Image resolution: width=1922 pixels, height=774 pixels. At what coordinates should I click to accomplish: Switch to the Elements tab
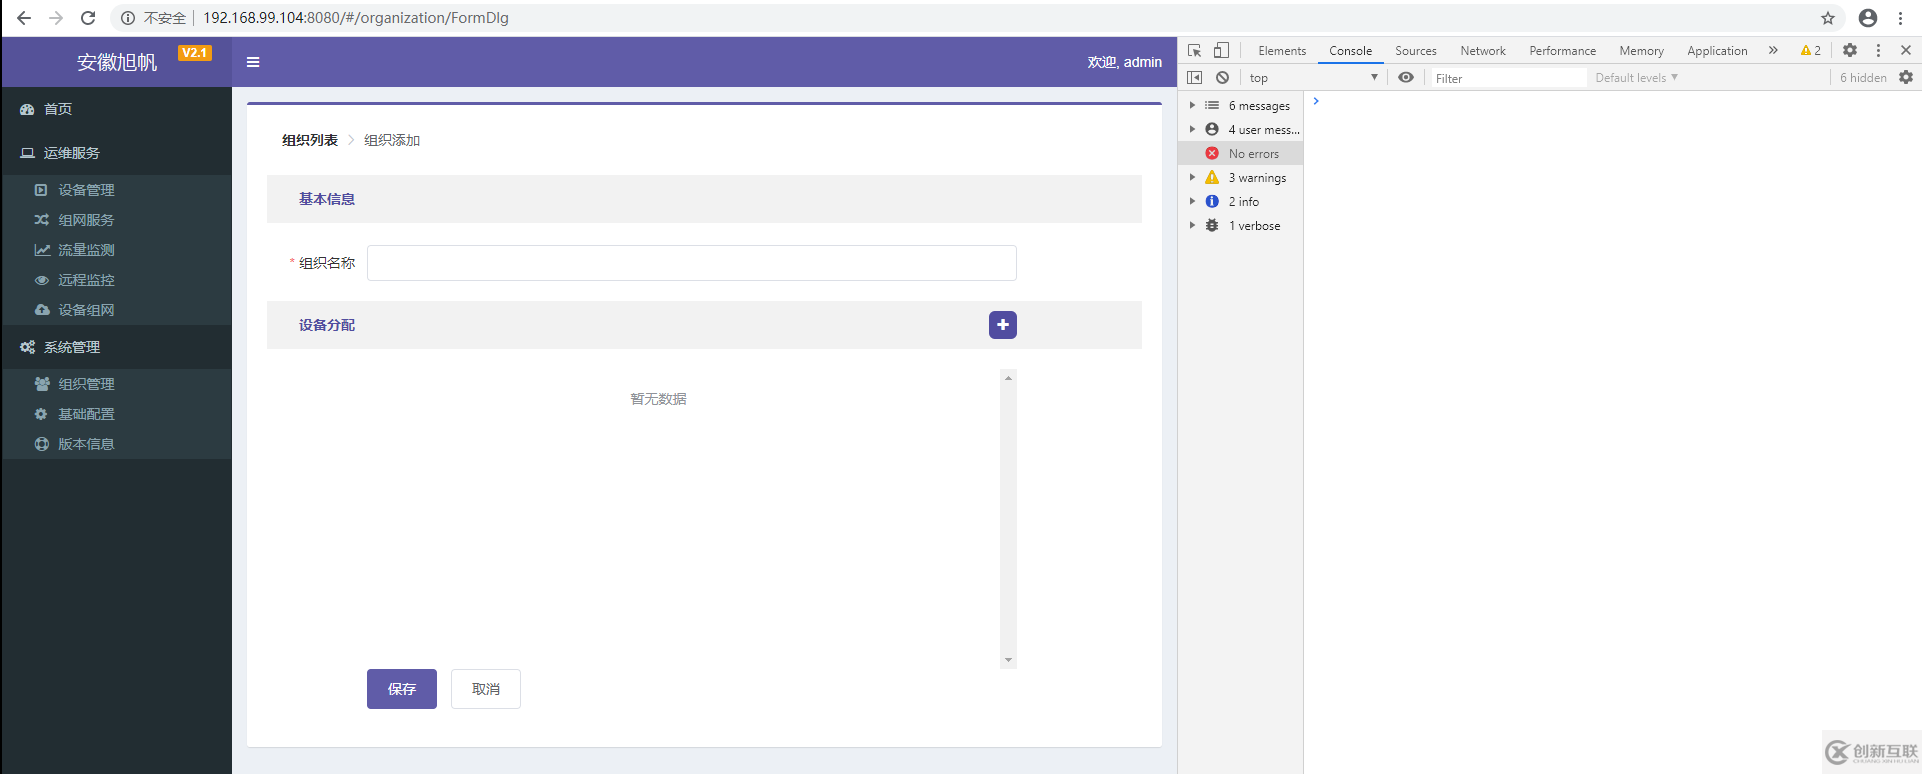(1282, 51)
